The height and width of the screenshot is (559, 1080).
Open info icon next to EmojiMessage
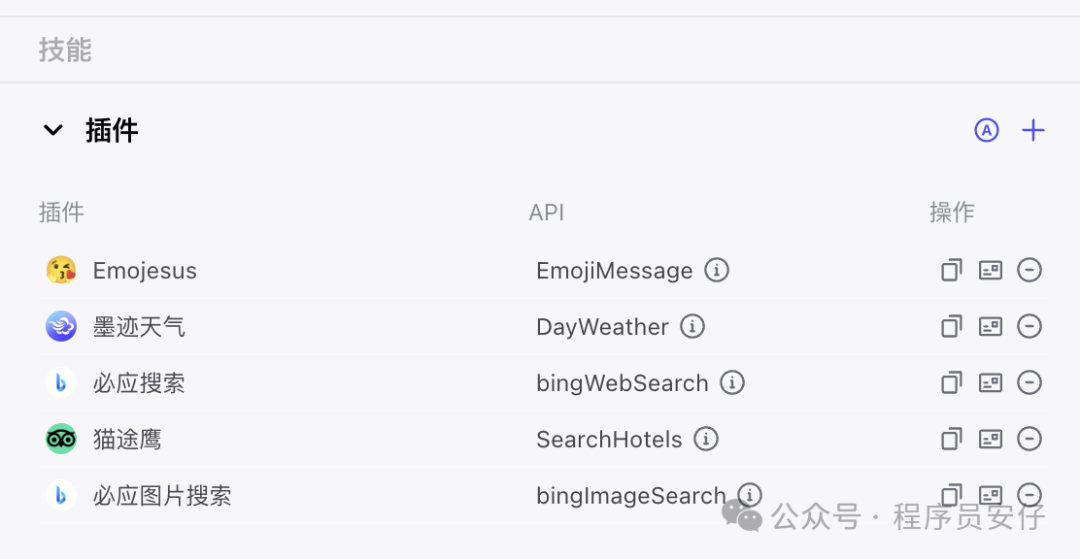(716, 270)
